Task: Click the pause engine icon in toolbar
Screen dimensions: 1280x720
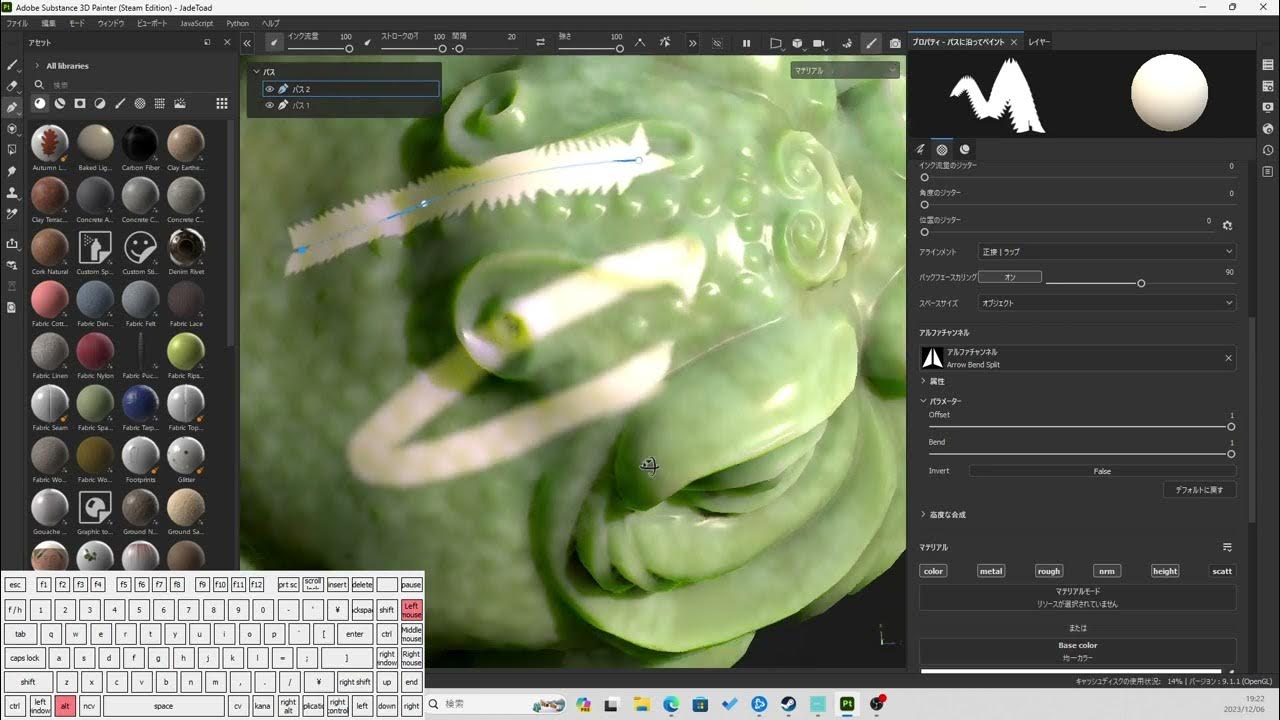Action: pyautogui.click(x=746, y=43)
